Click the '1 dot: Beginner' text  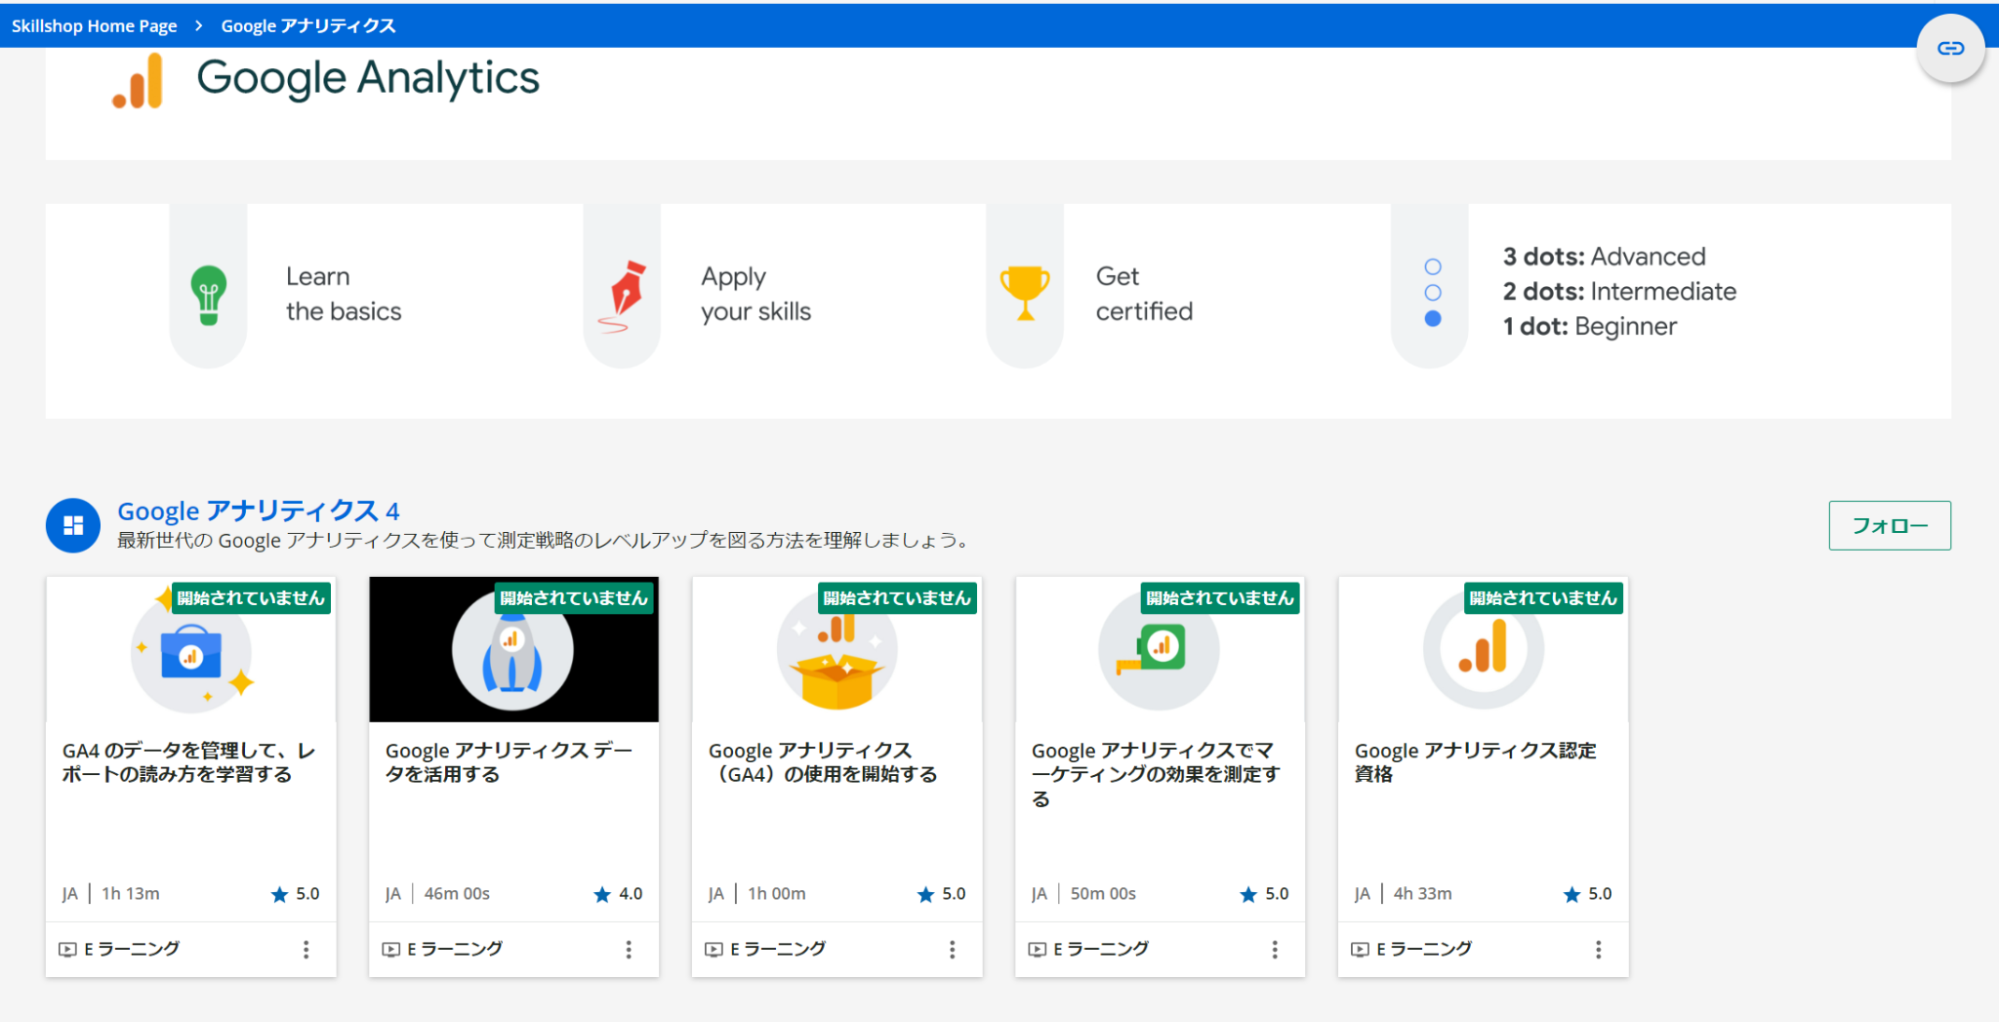[x=1589, y=327]
